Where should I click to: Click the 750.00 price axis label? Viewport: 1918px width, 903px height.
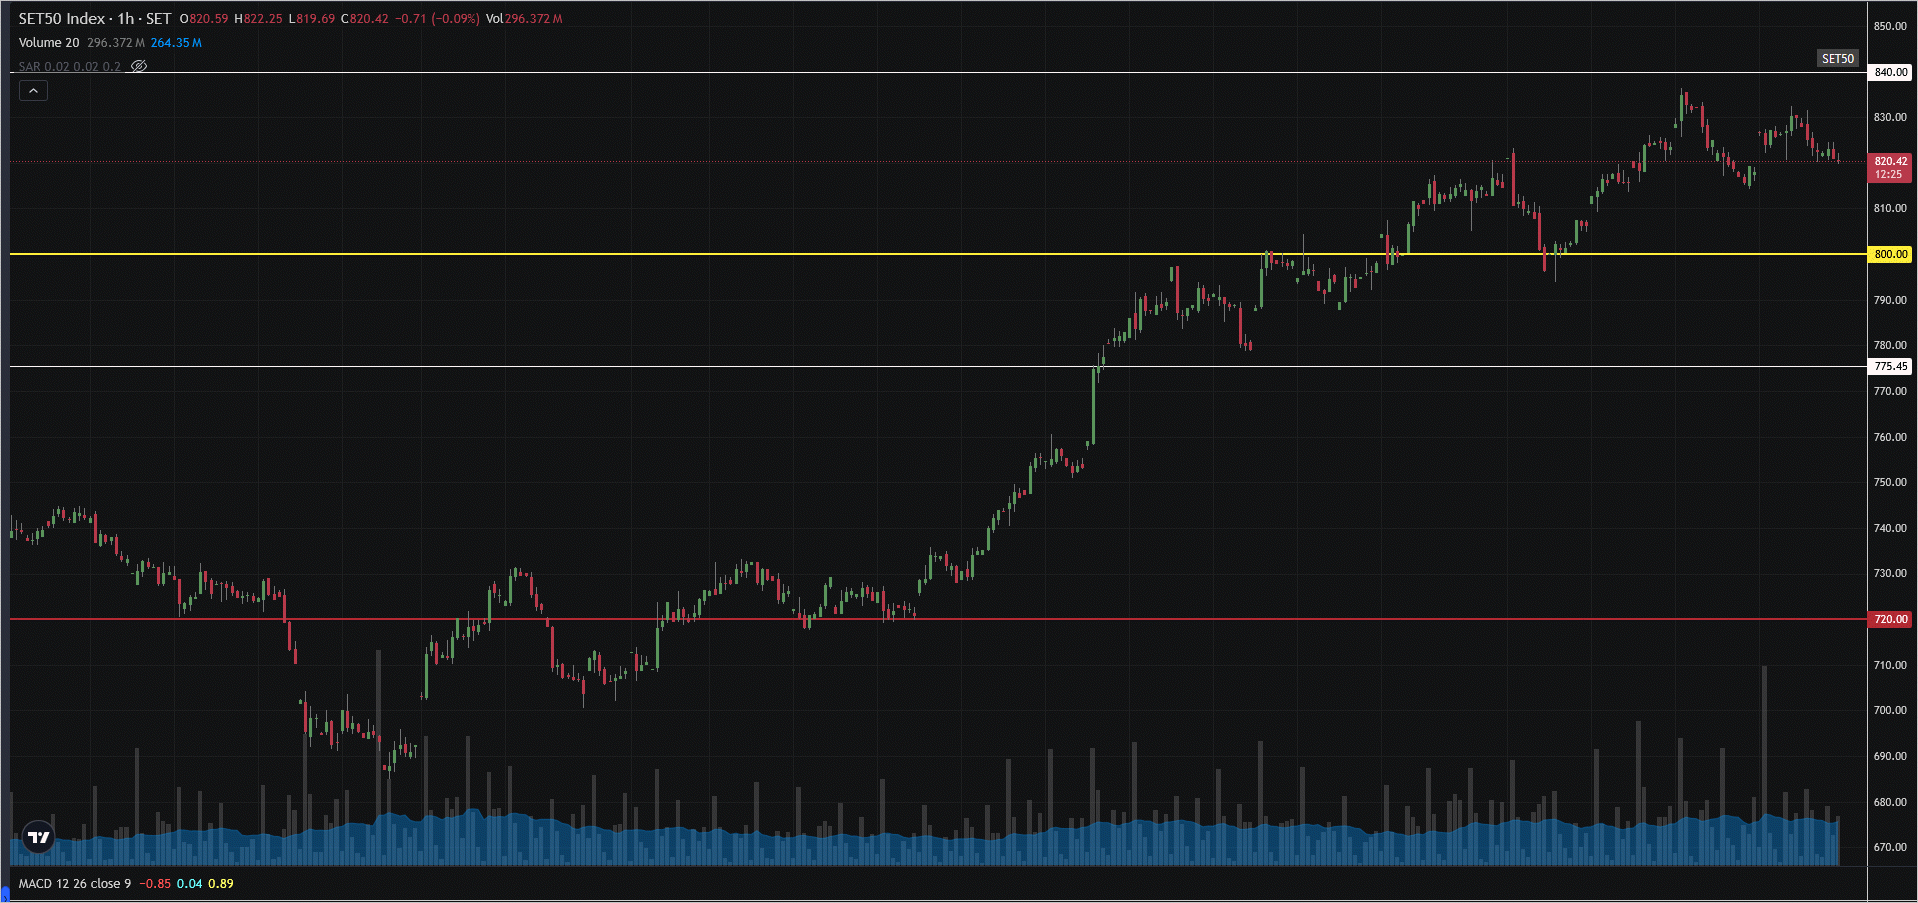(x=1890, y=482)
